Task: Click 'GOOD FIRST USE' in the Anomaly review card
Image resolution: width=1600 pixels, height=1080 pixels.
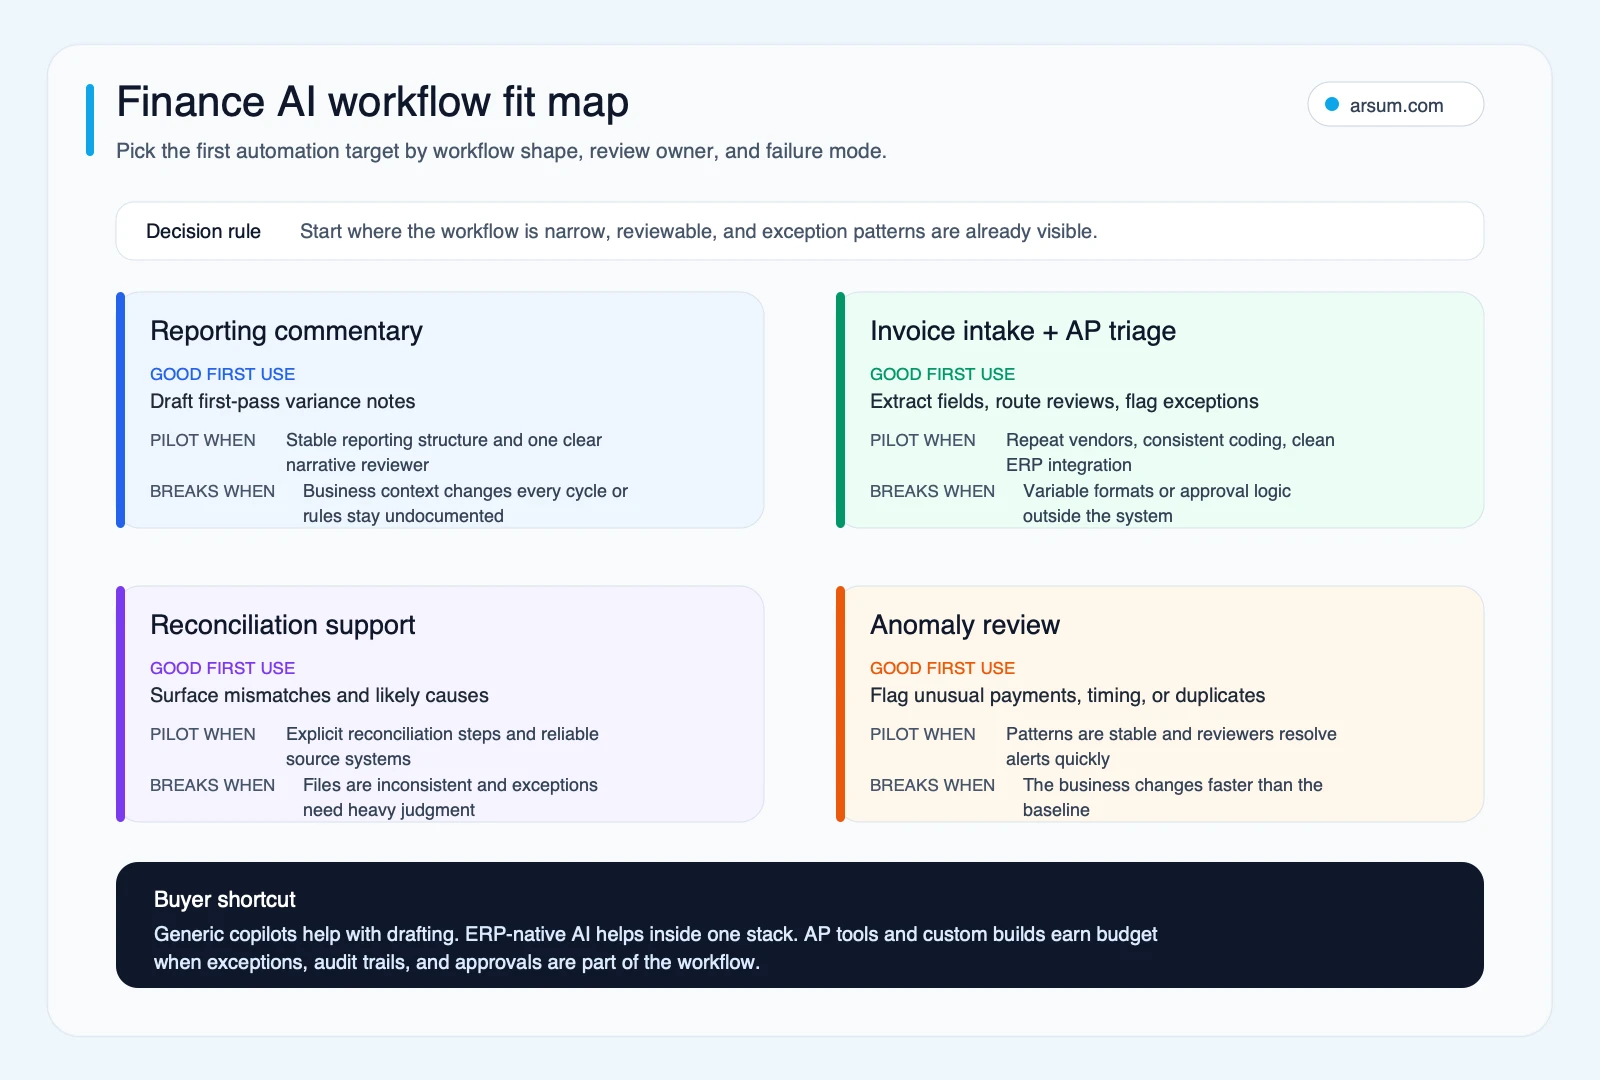Action: coord(942,668)
